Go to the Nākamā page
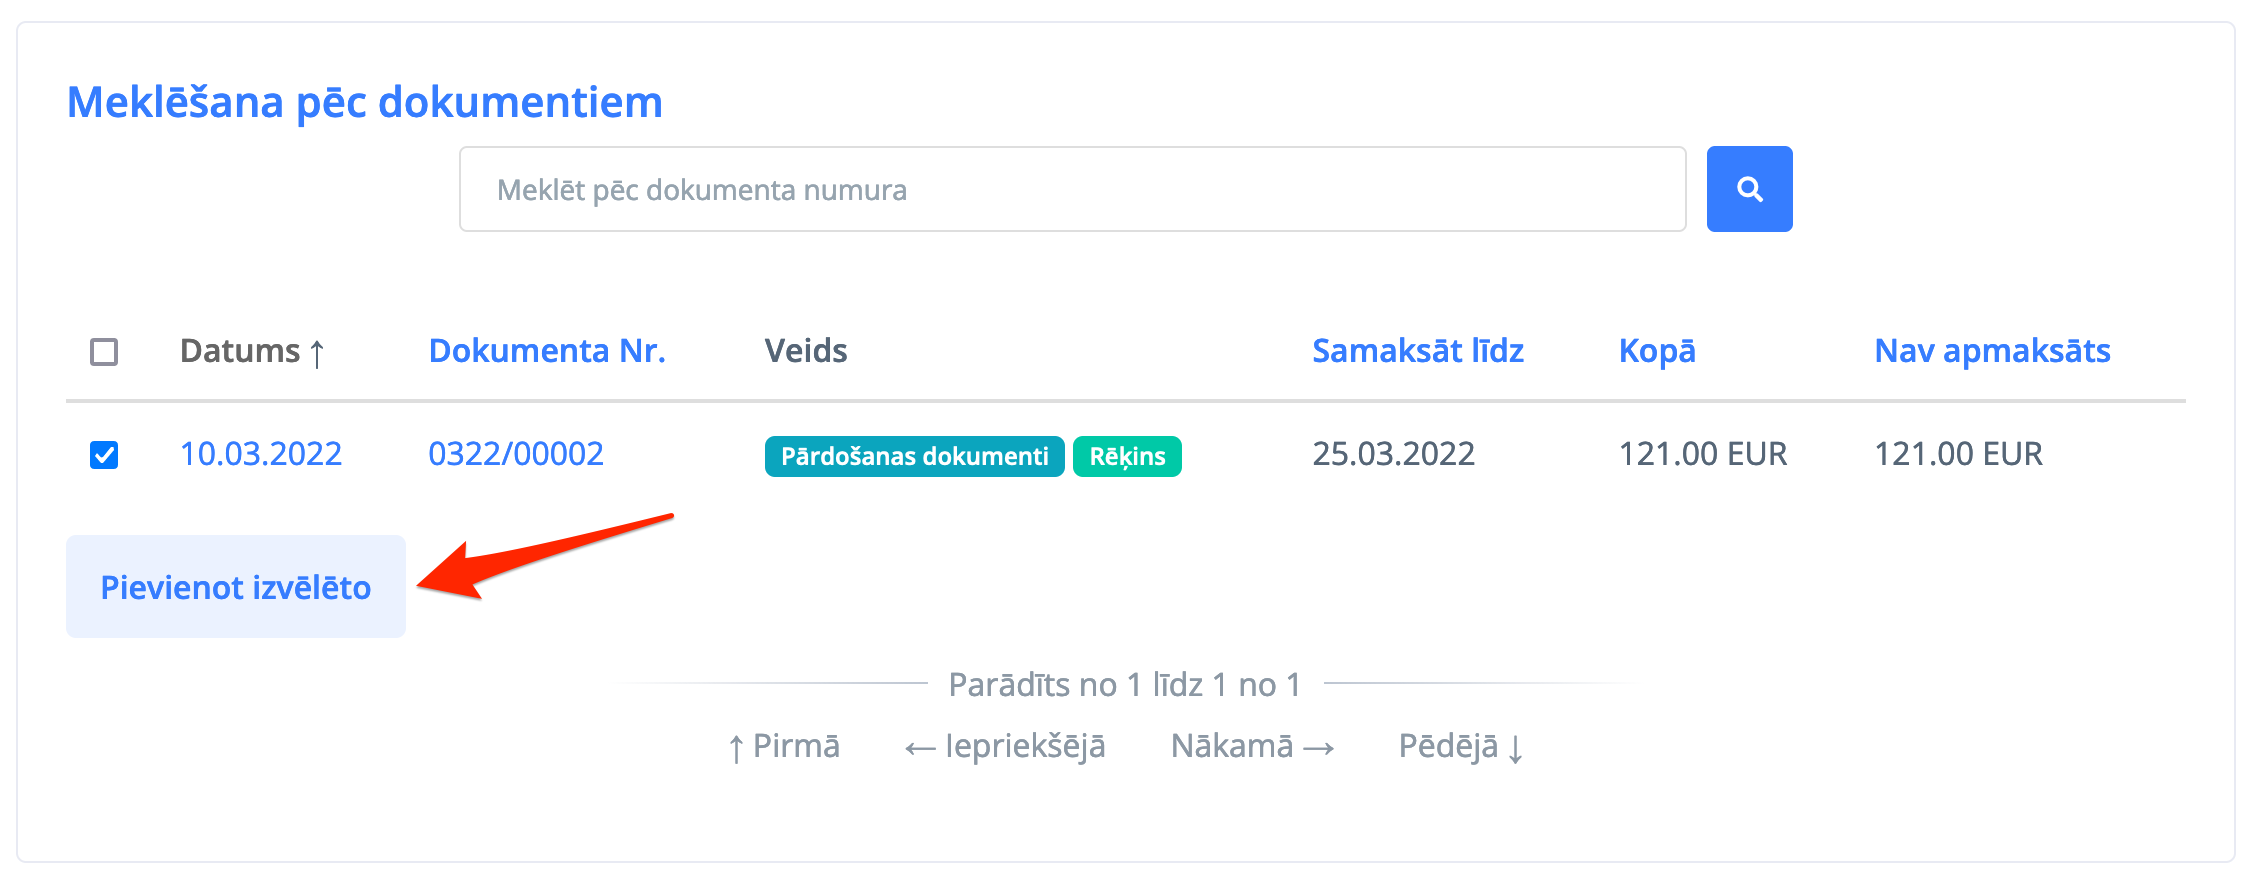This screenshot has width=2258, height=882. coord(1252,746)
